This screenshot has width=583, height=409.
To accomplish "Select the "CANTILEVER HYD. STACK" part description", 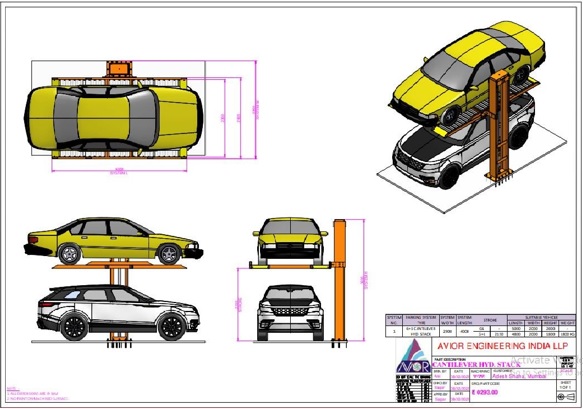I will click(x=476, y=365).
